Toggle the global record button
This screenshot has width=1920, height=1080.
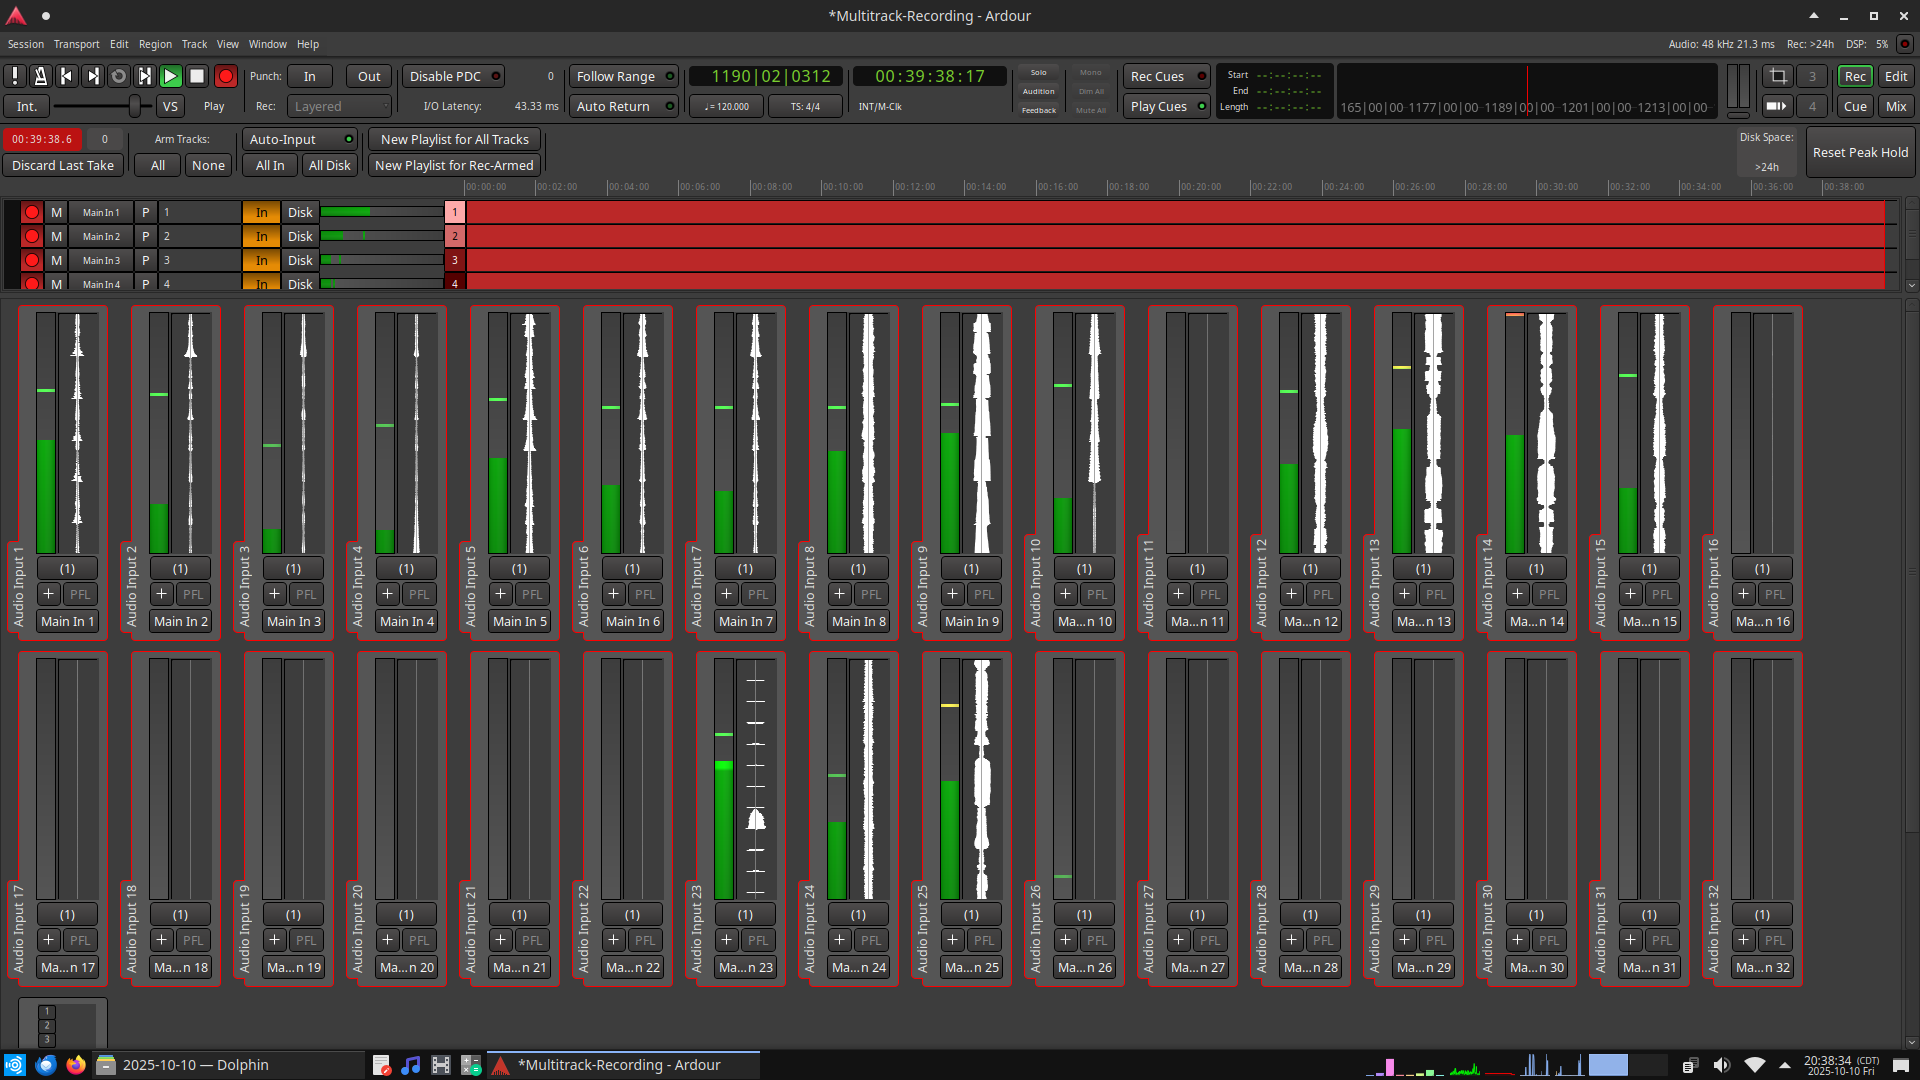pos(225,76)
